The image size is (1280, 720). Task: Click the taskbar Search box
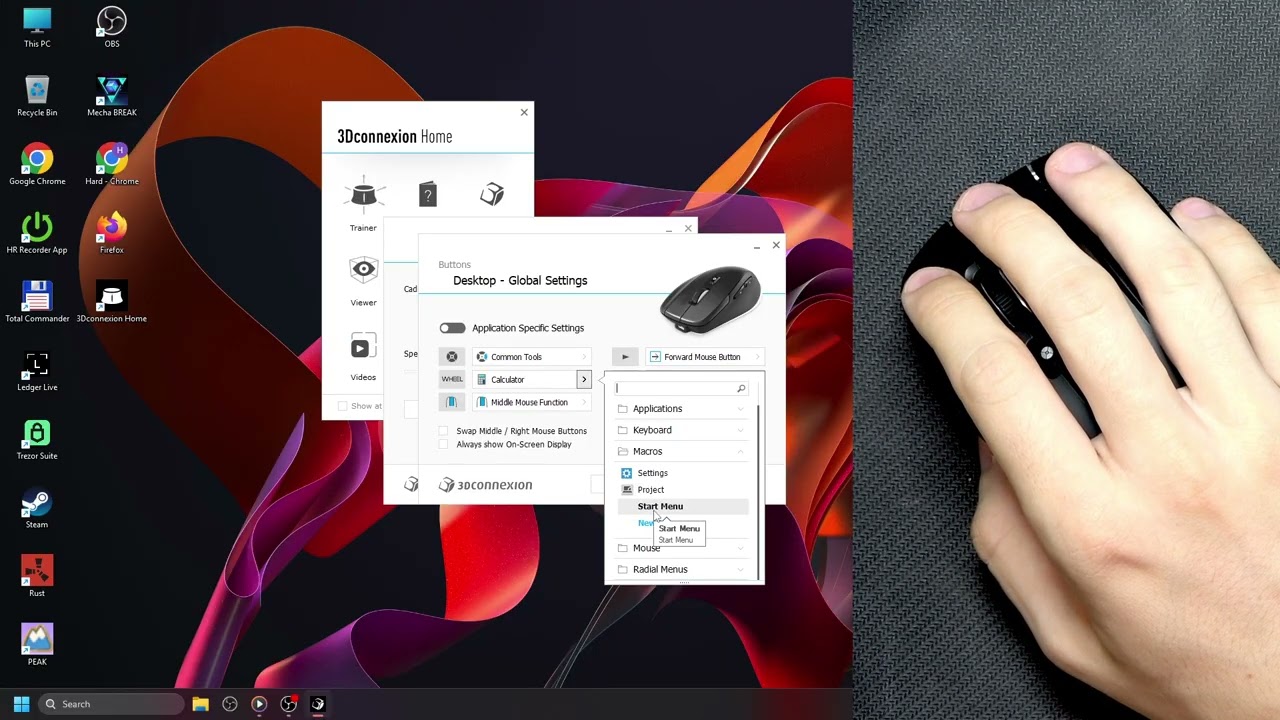click(x=110, y=704)
